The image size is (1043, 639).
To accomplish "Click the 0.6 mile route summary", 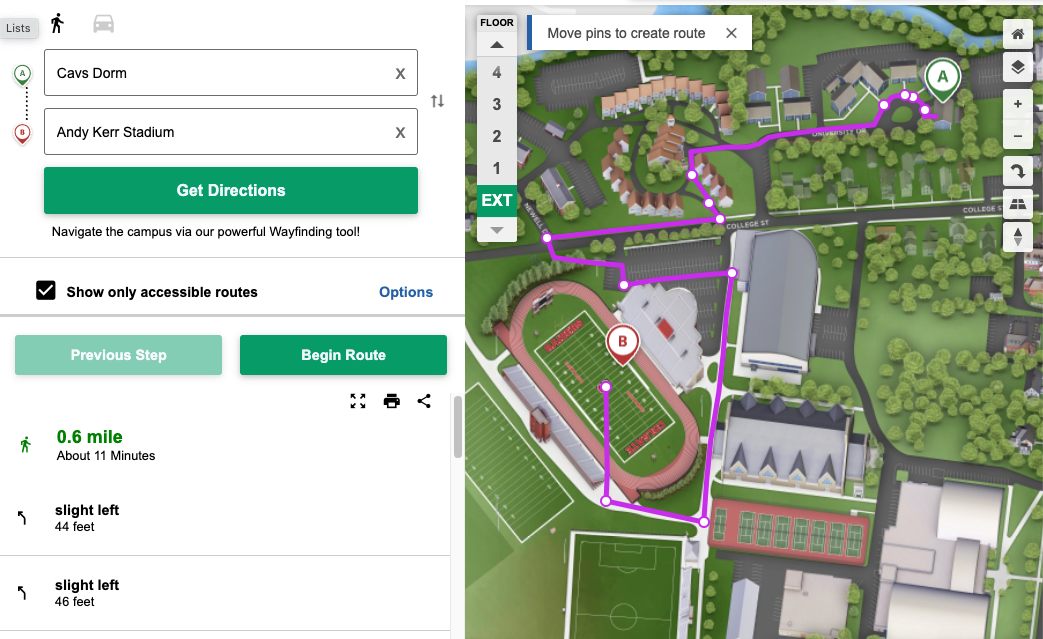I will (90, 437).
